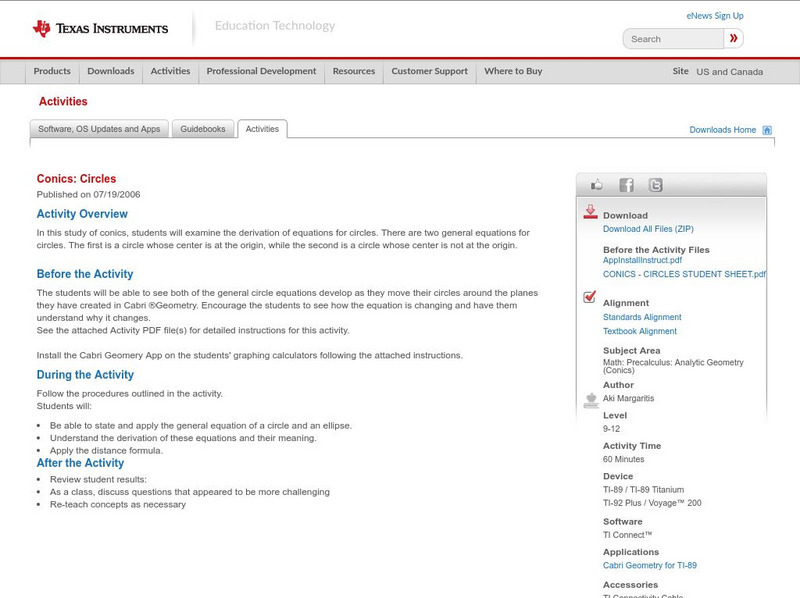Screen dimensions: 800x598
Task: Switch to Software, OS Updates and Apps tab
Action: [99, 129]
